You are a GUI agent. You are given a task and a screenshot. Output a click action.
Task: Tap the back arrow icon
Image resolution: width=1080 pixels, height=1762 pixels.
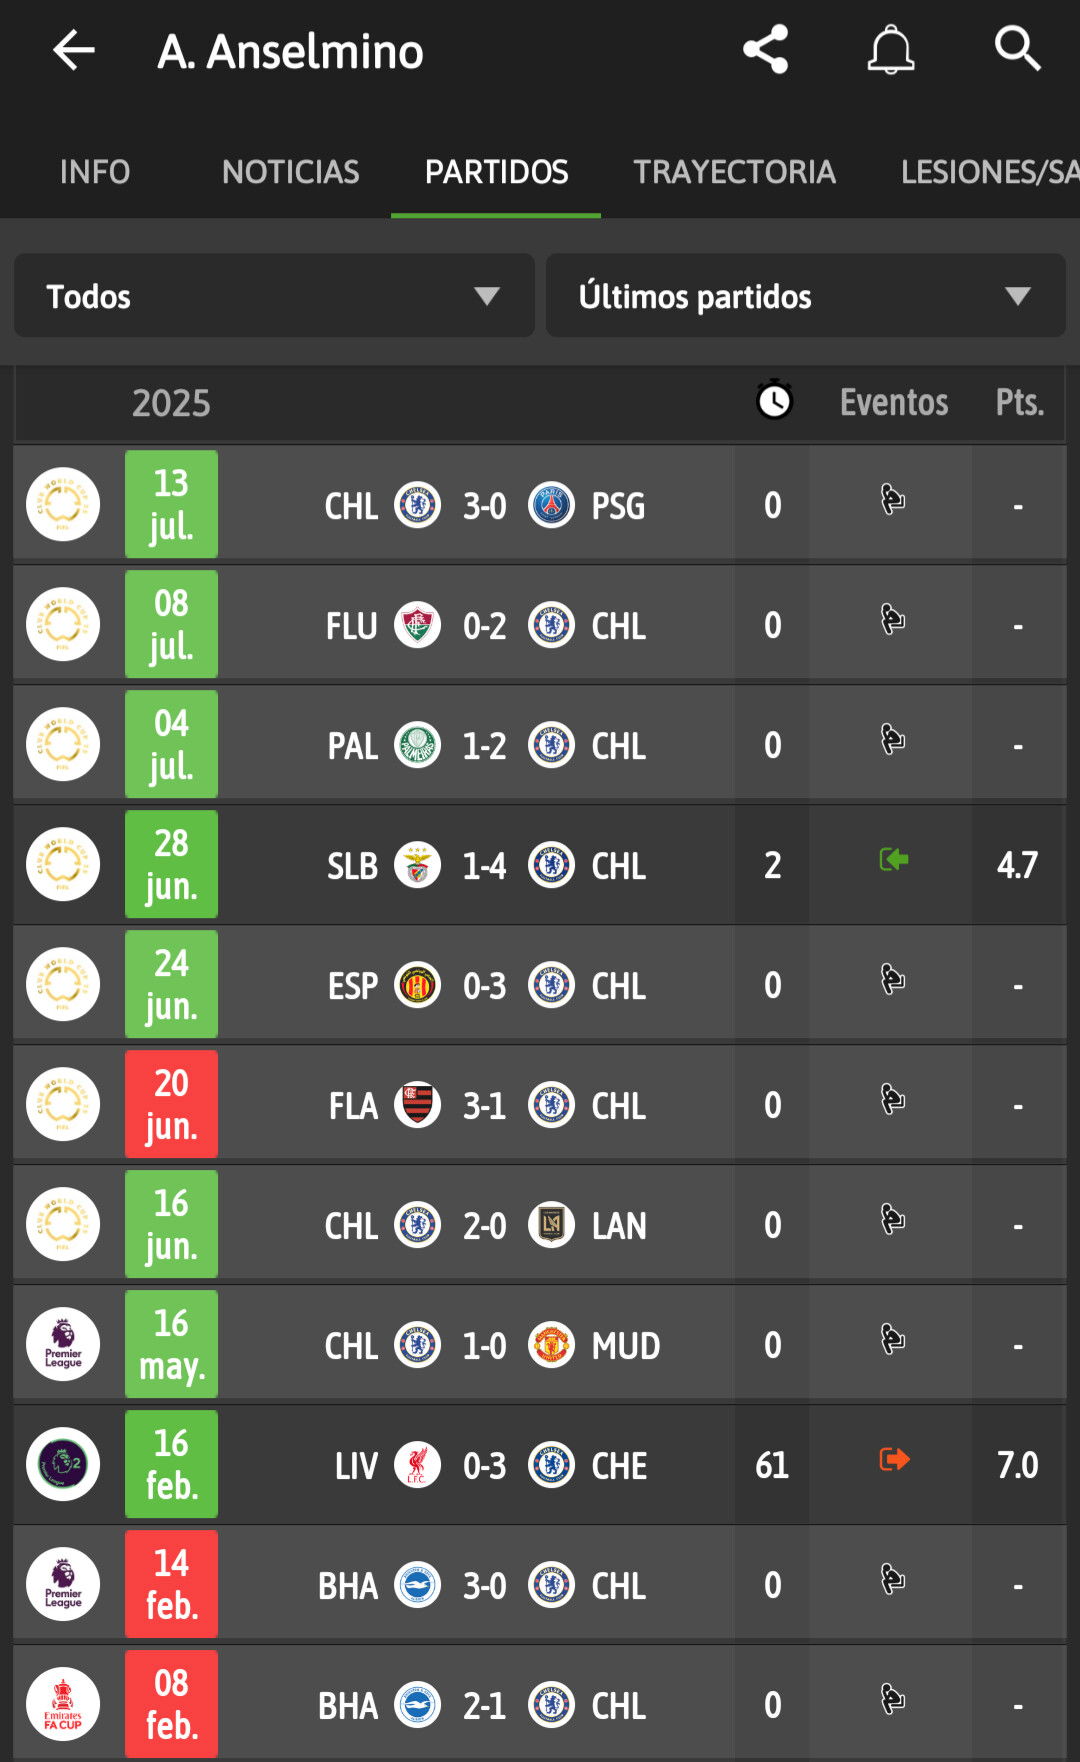tap(73, 50)
